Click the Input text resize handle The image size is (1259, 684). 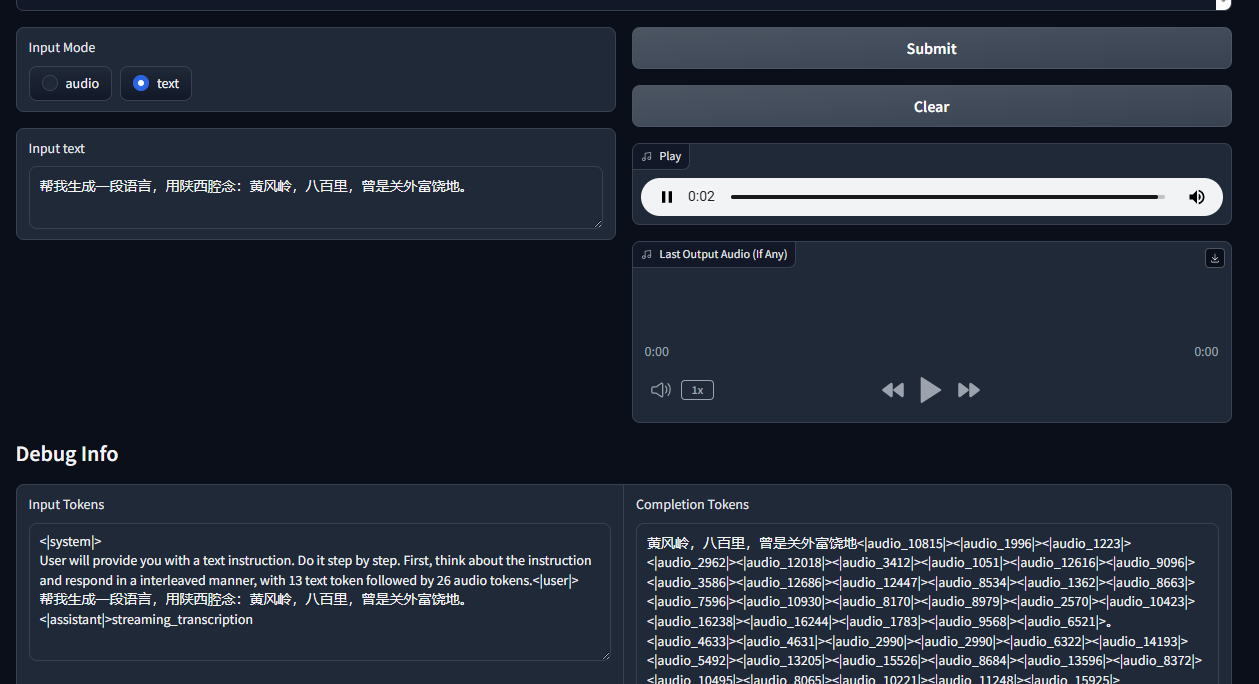pyautogui.click(x=597, y=223)
